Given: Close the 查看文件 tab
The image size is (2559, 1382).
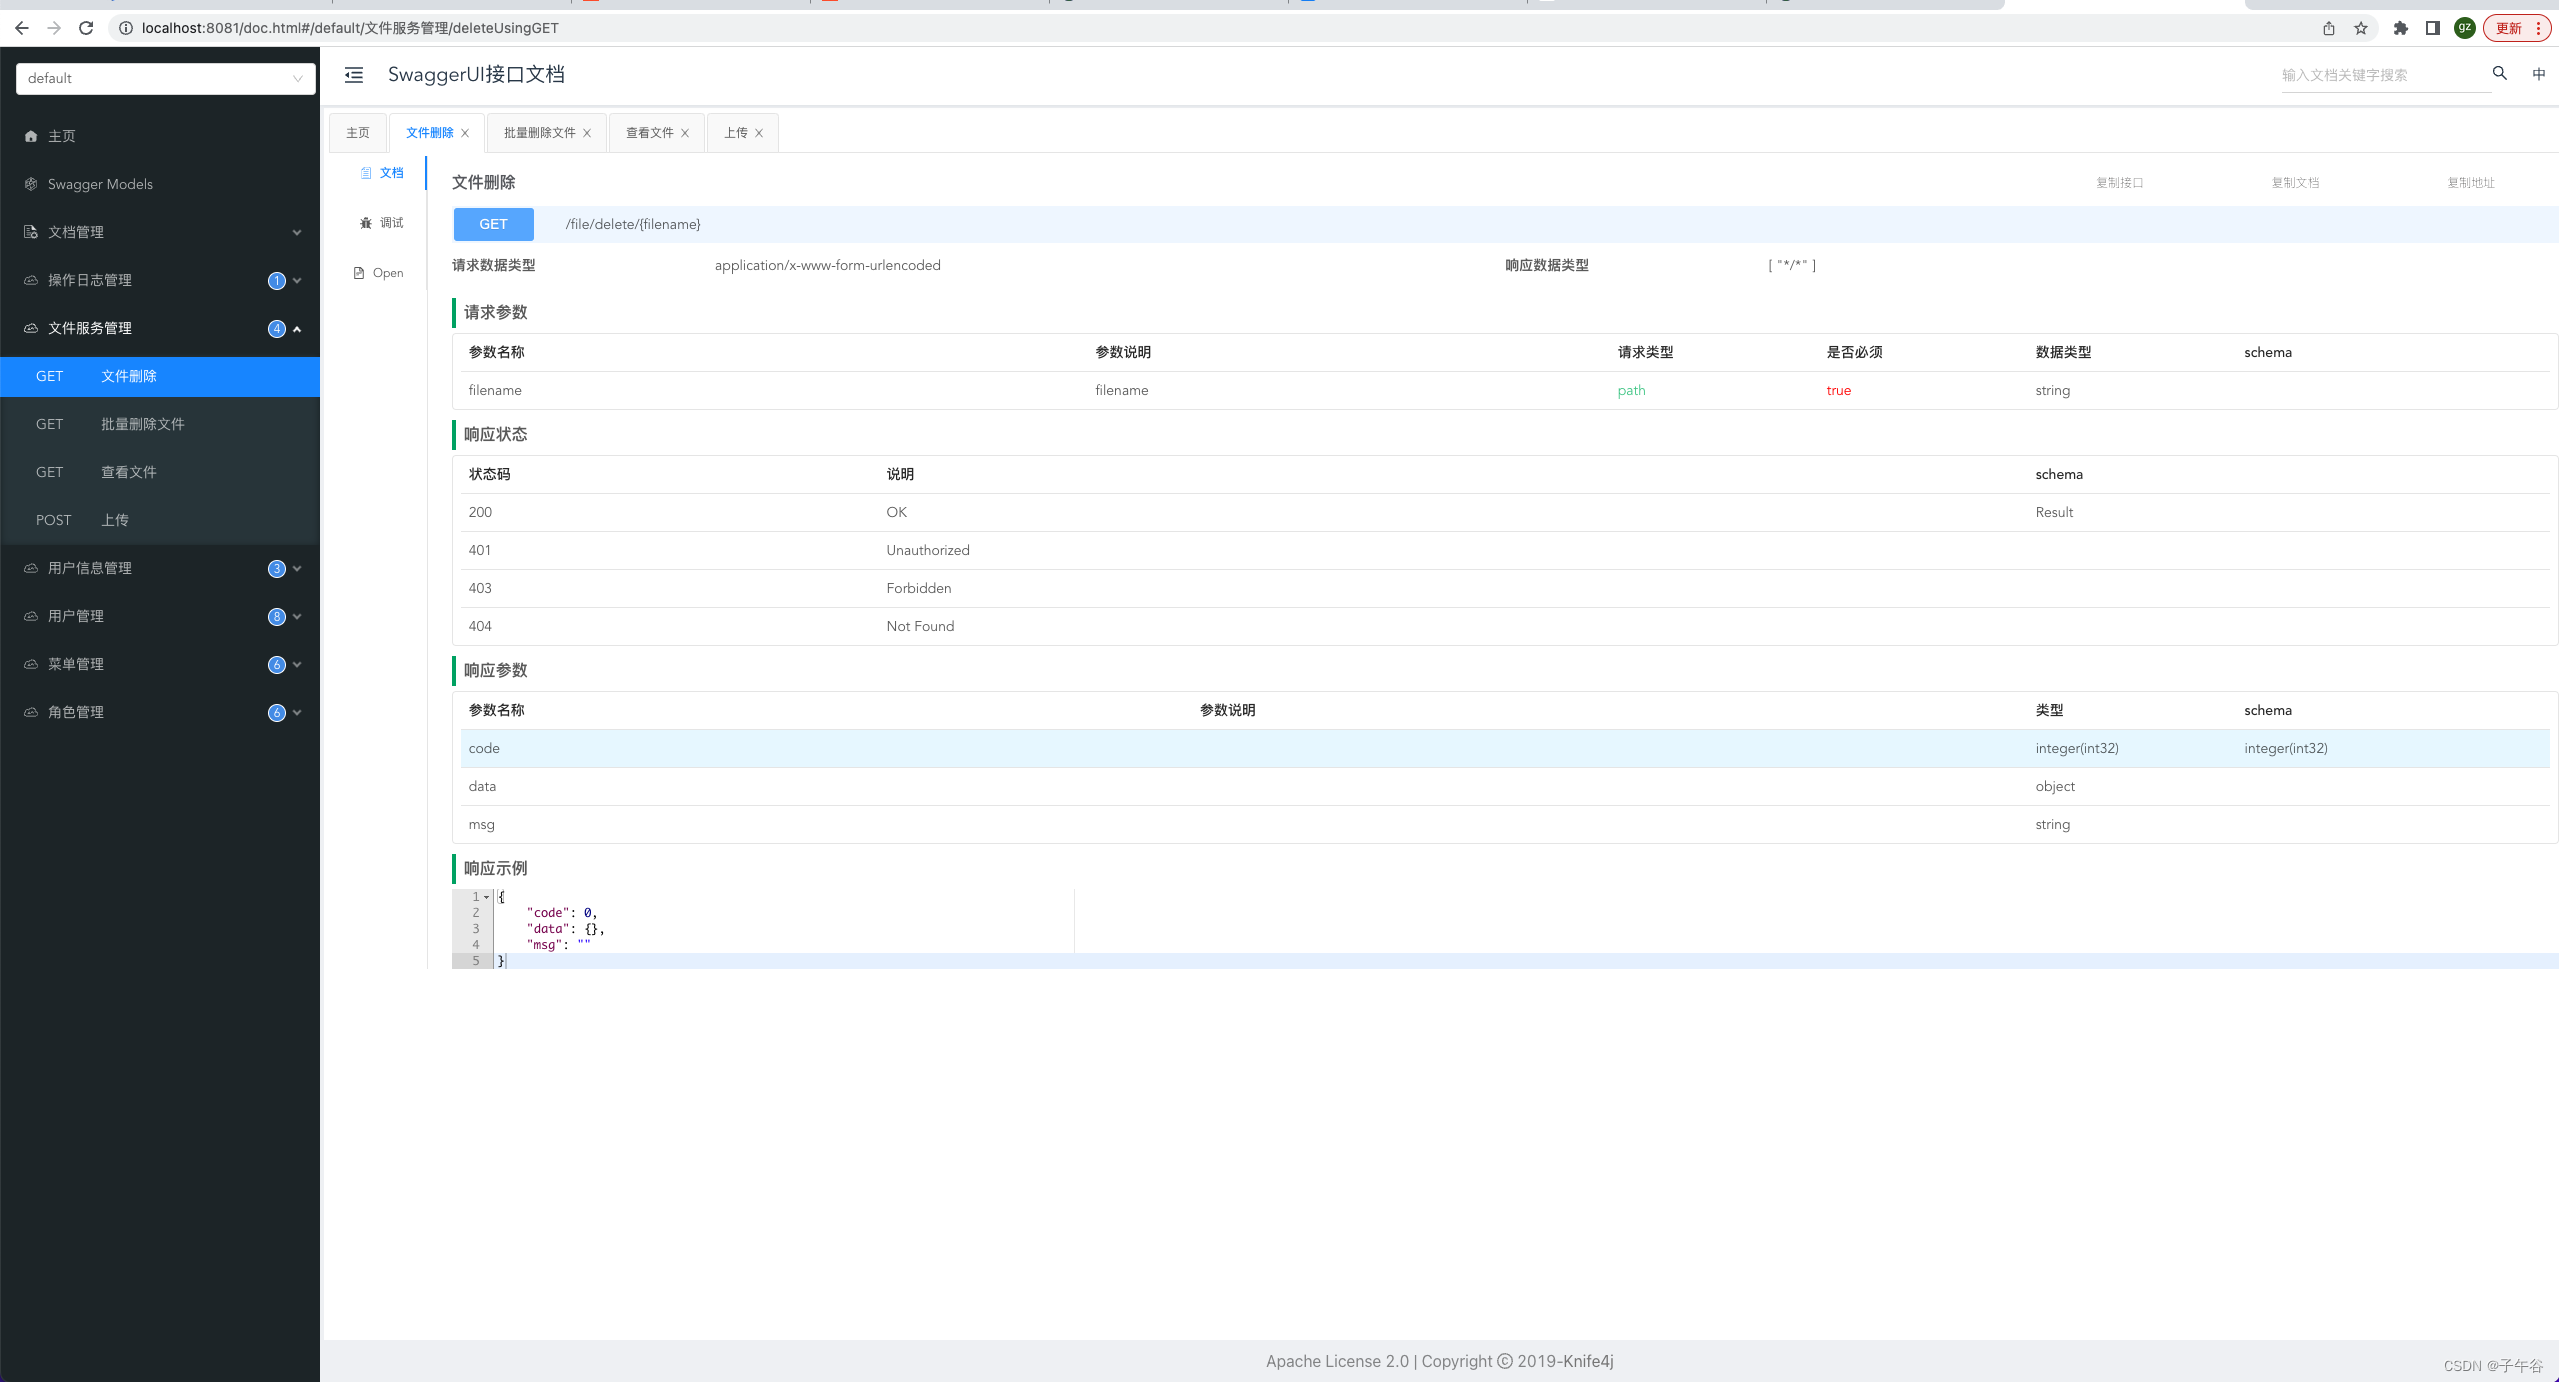Looking at the screenshot, I should coord(685,133).
